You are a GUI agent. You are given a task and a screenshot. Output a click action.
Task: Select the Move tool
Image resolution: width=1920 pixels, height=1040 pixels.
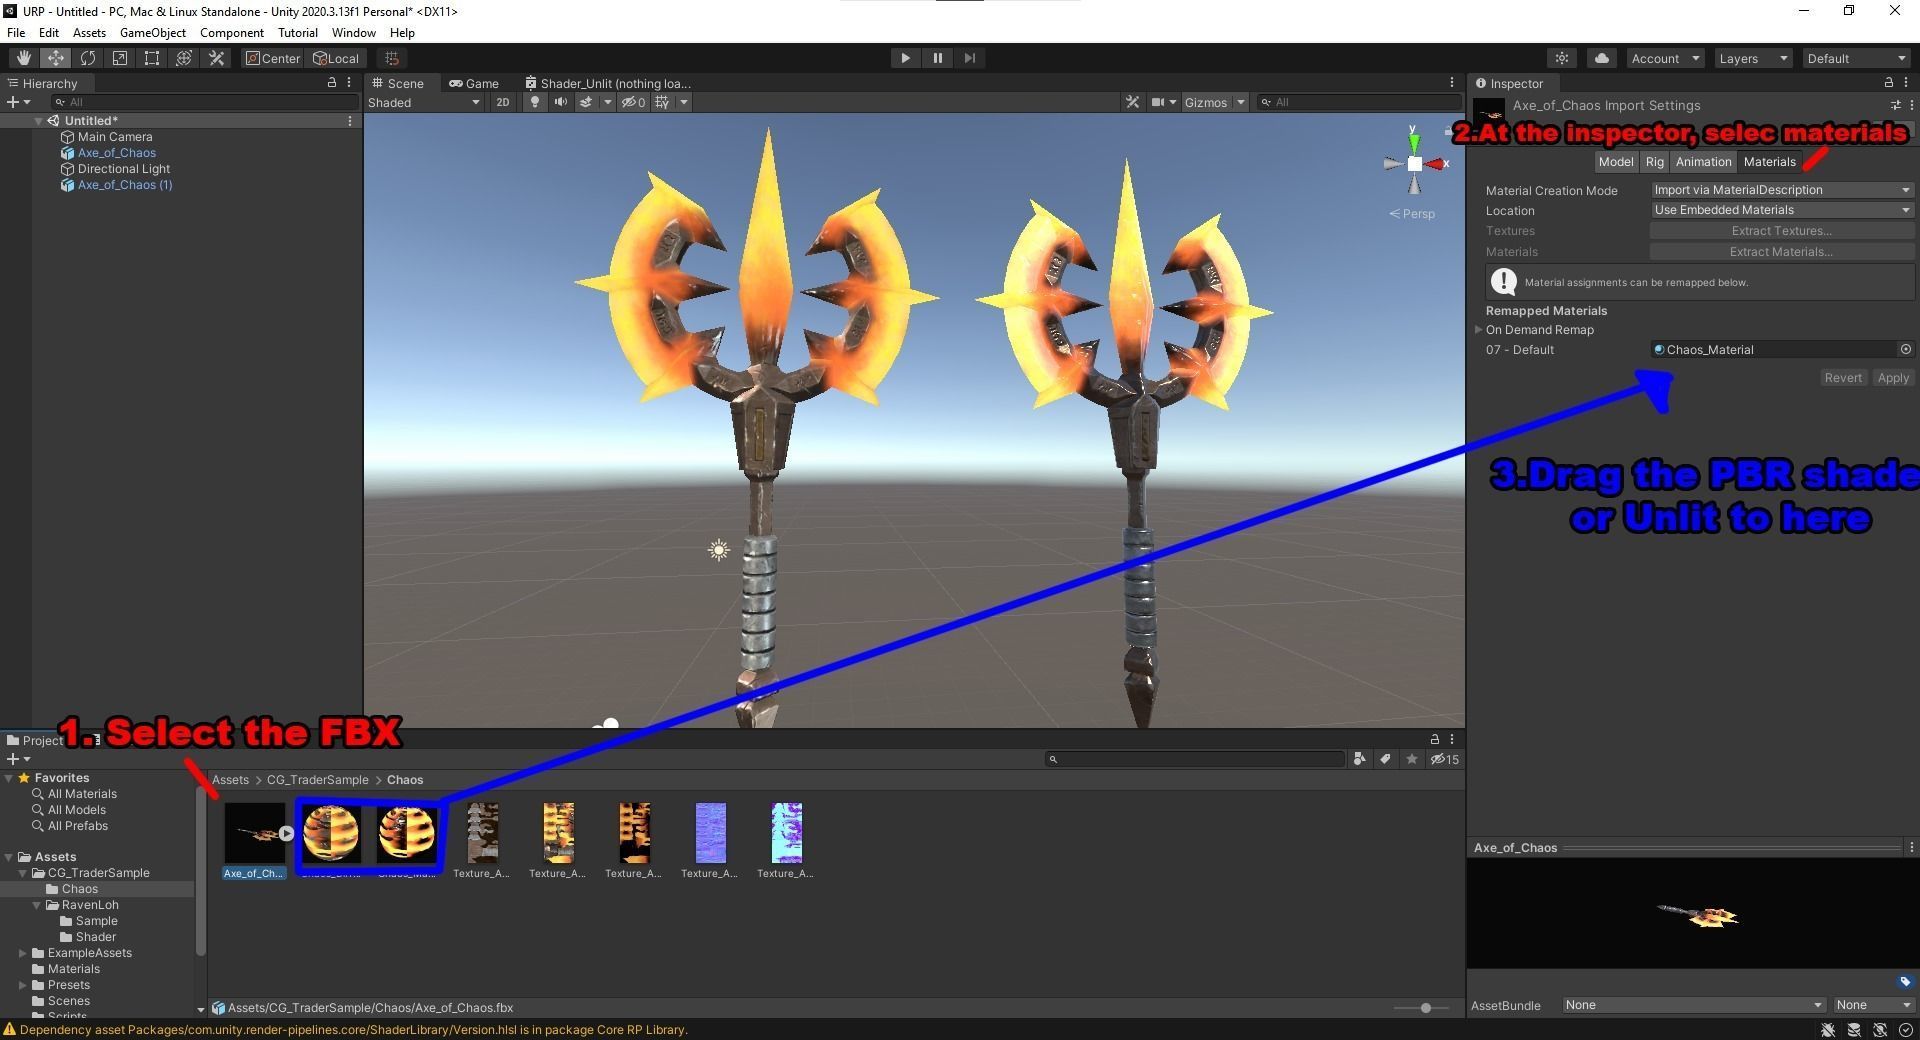coord(56,58)
